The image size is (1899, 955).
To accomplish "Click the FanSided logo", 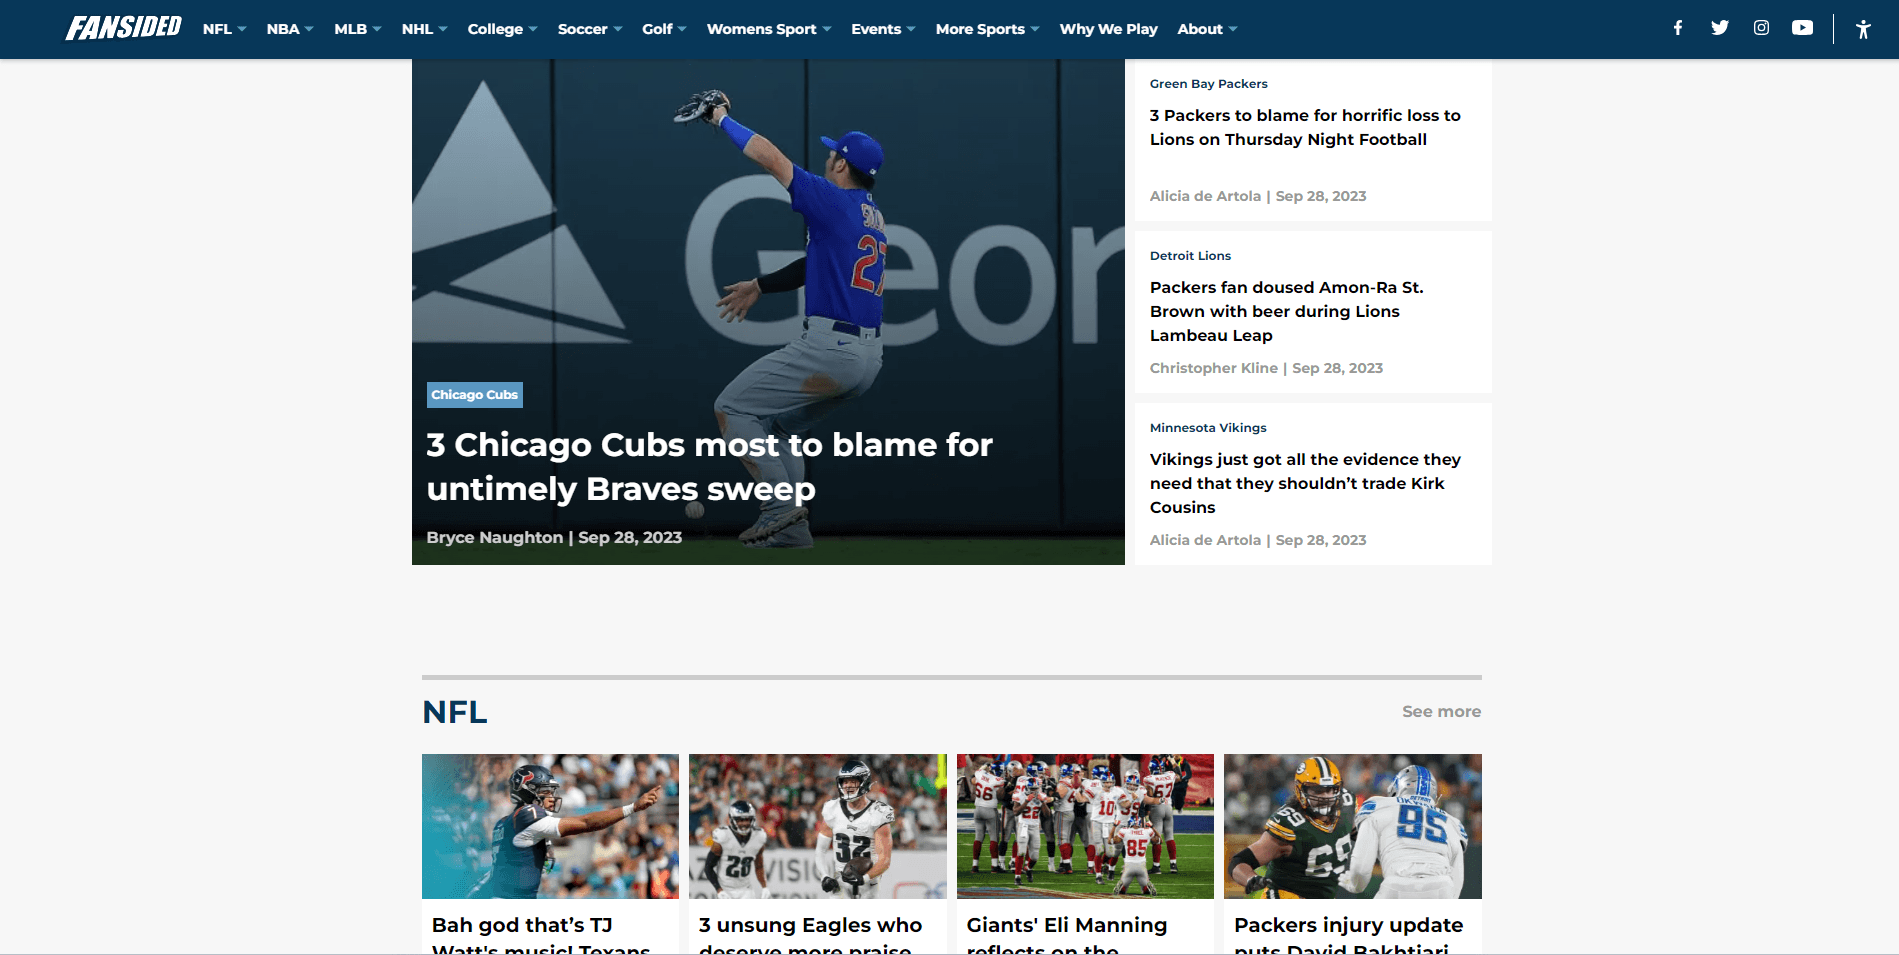I will (x=123, y=28).
